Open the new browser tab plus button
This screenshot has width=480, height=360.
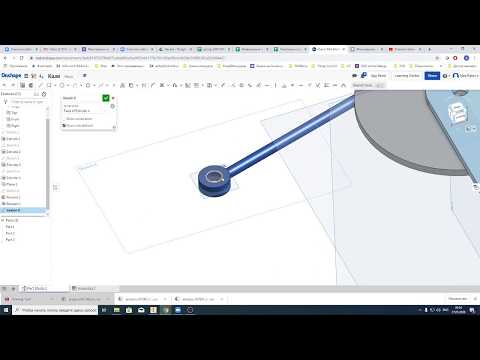[x=430, y=49]
